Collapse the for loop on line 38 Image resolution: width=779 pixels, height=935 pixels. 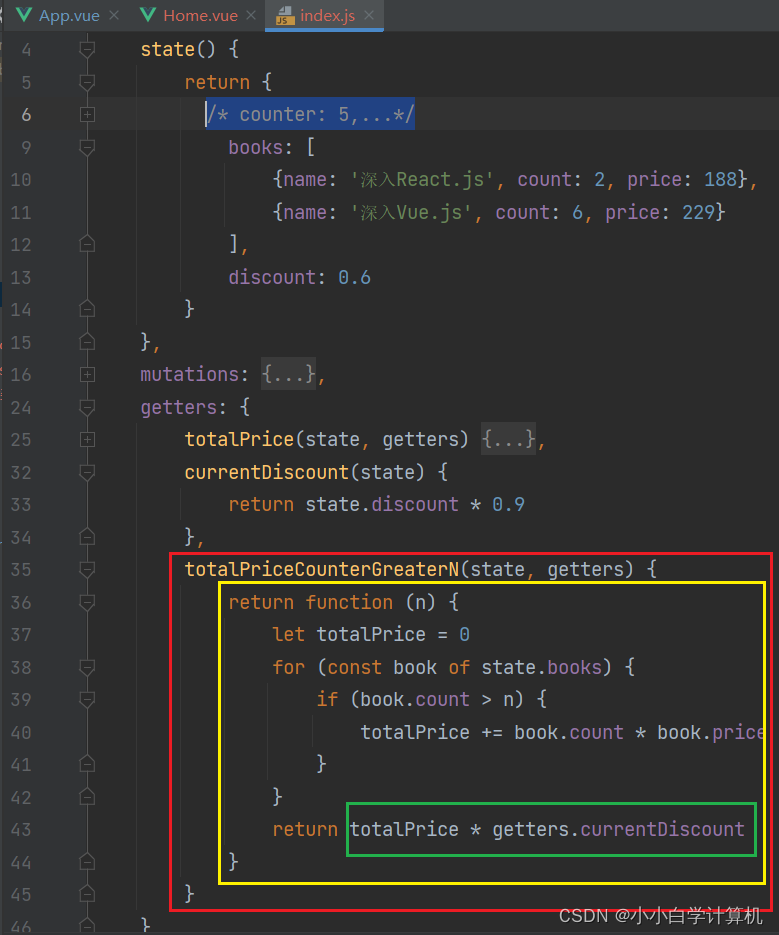tap(87, 667)
